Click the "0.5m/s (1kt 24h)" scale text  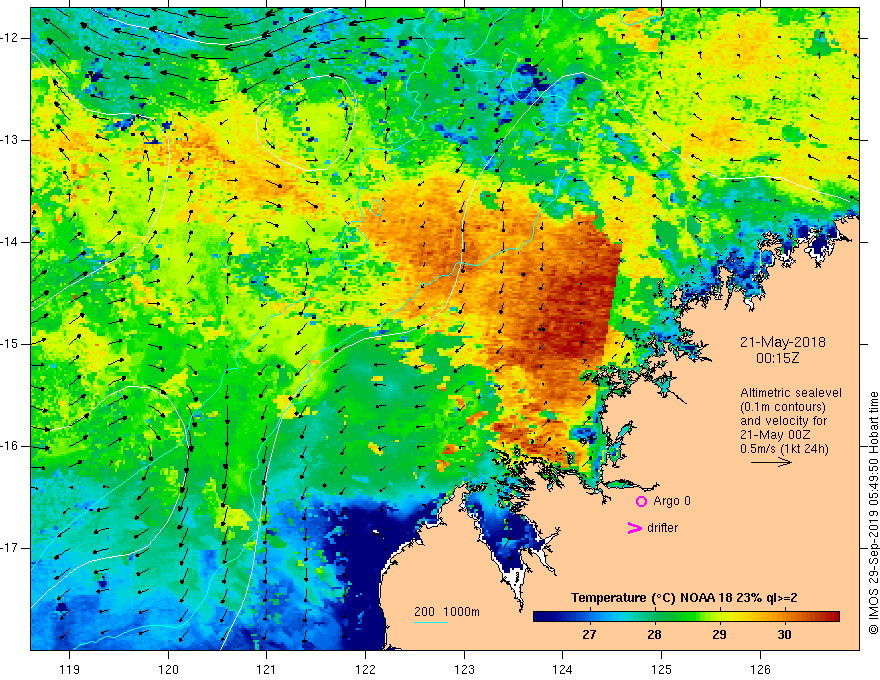click(x=784, y=449)
